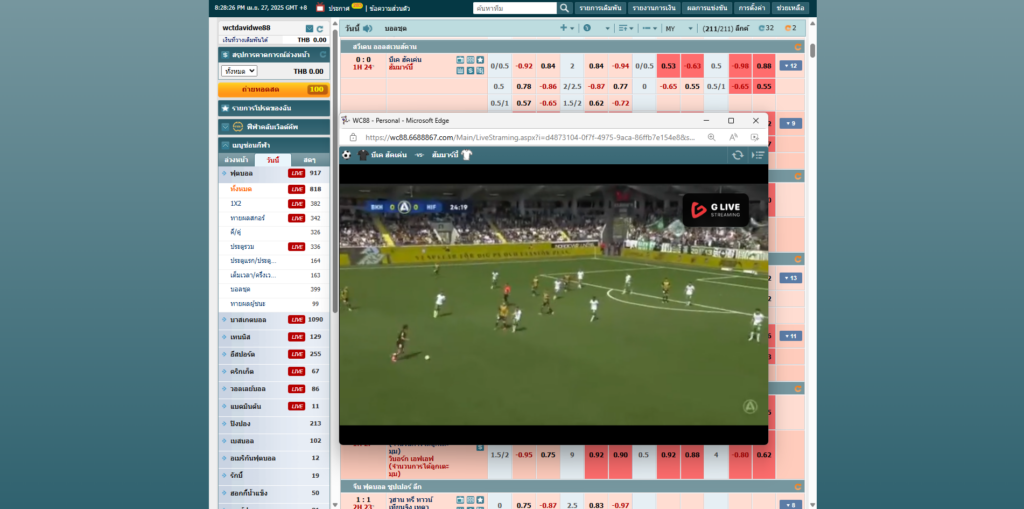Add BK Häcken match to favorites star
This screenshot has height=509, width=1024.
[x=480, y=60]
